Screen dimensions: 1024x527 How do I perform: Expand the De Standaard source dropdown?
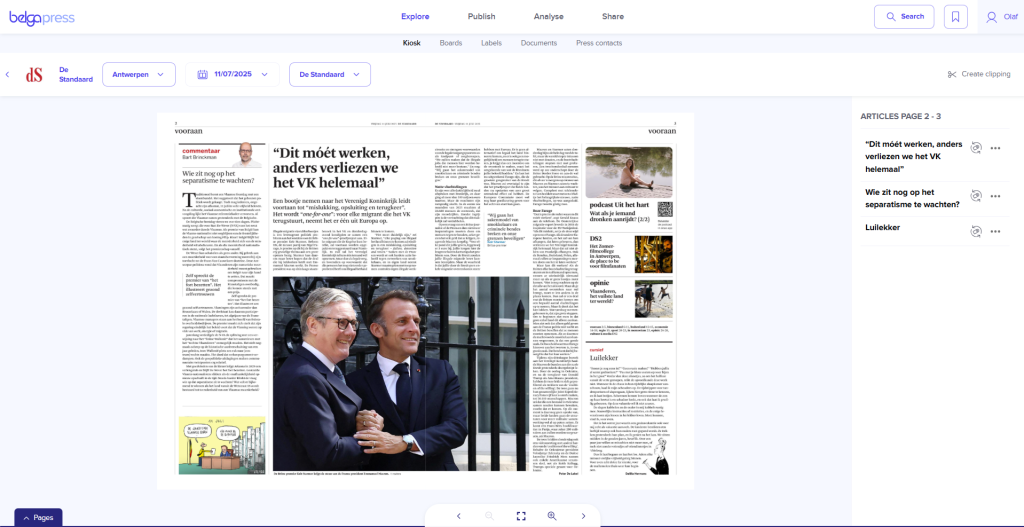329,74
